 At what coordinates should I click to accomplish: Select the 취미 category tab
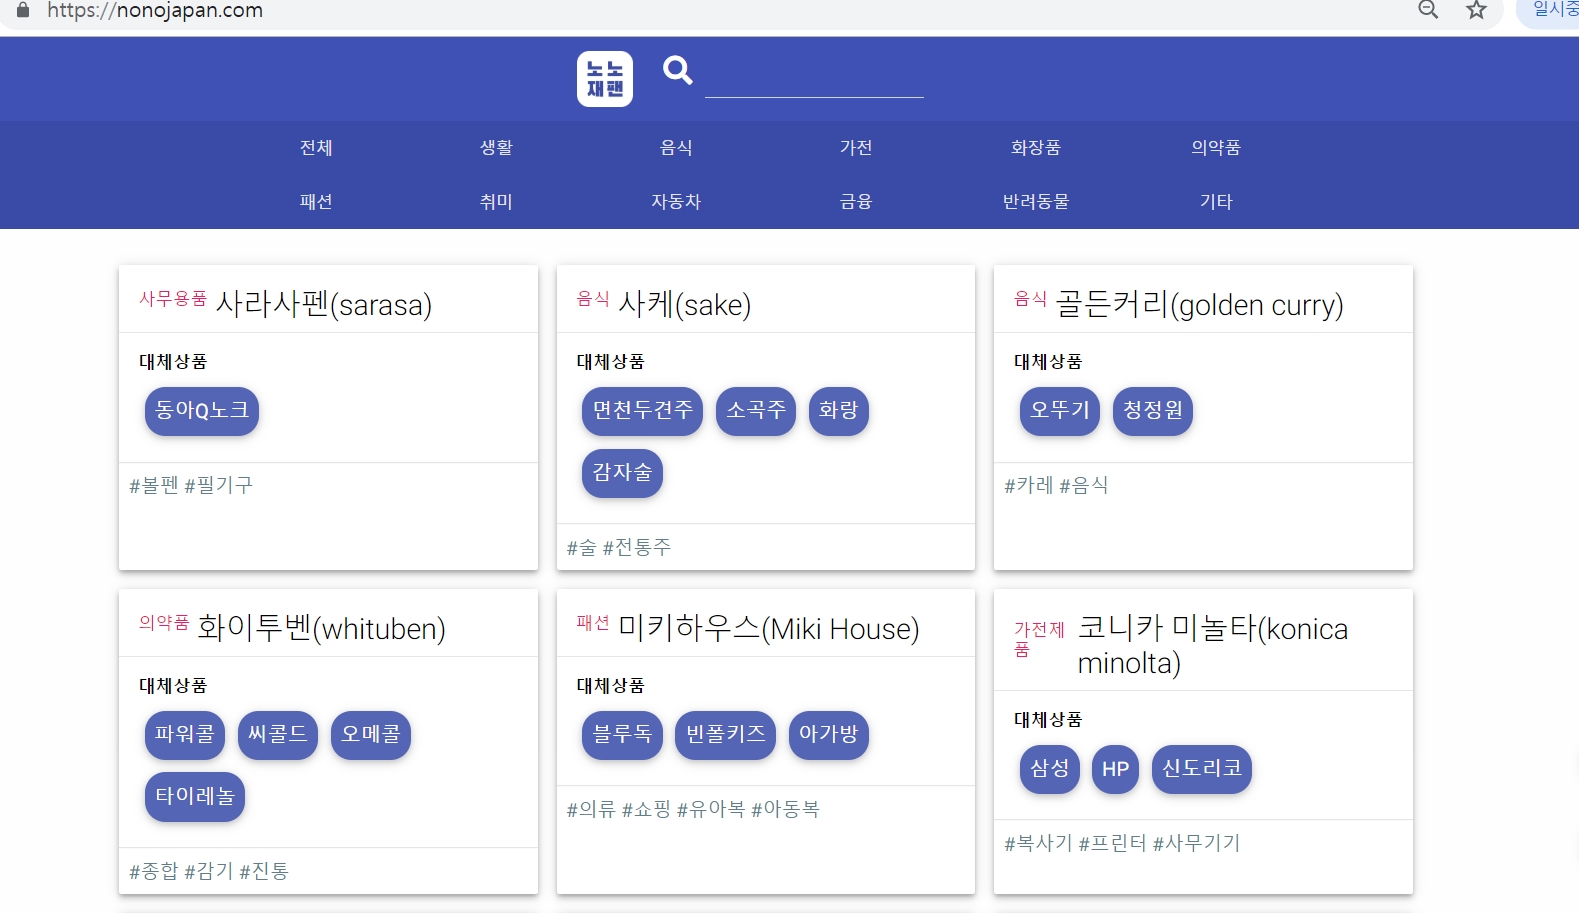click(496, 202)
